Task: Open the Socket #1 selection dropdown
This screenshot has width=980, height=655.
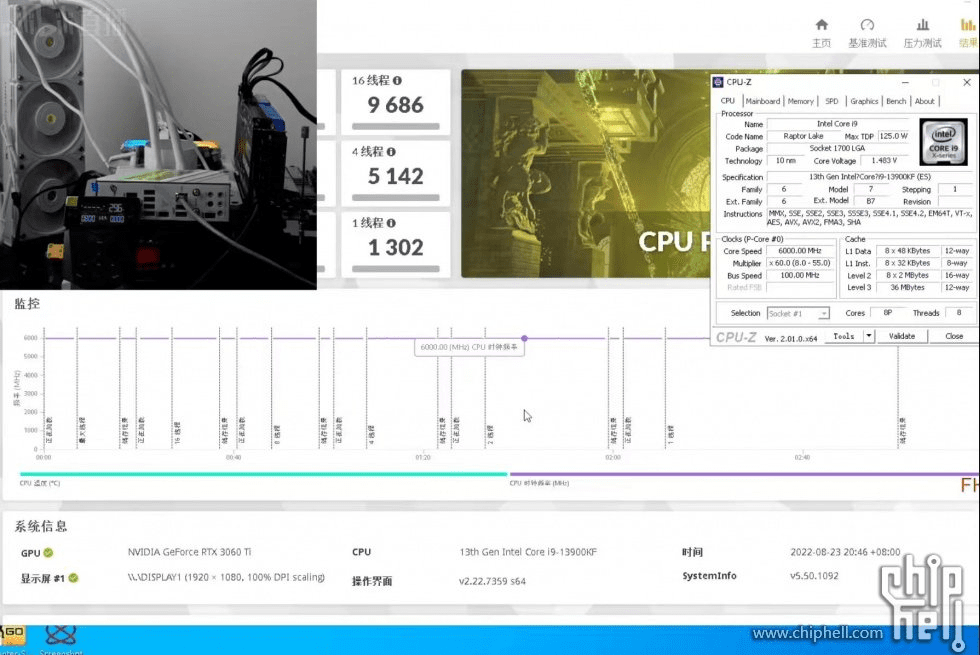Action: click(x=798, y=313)
